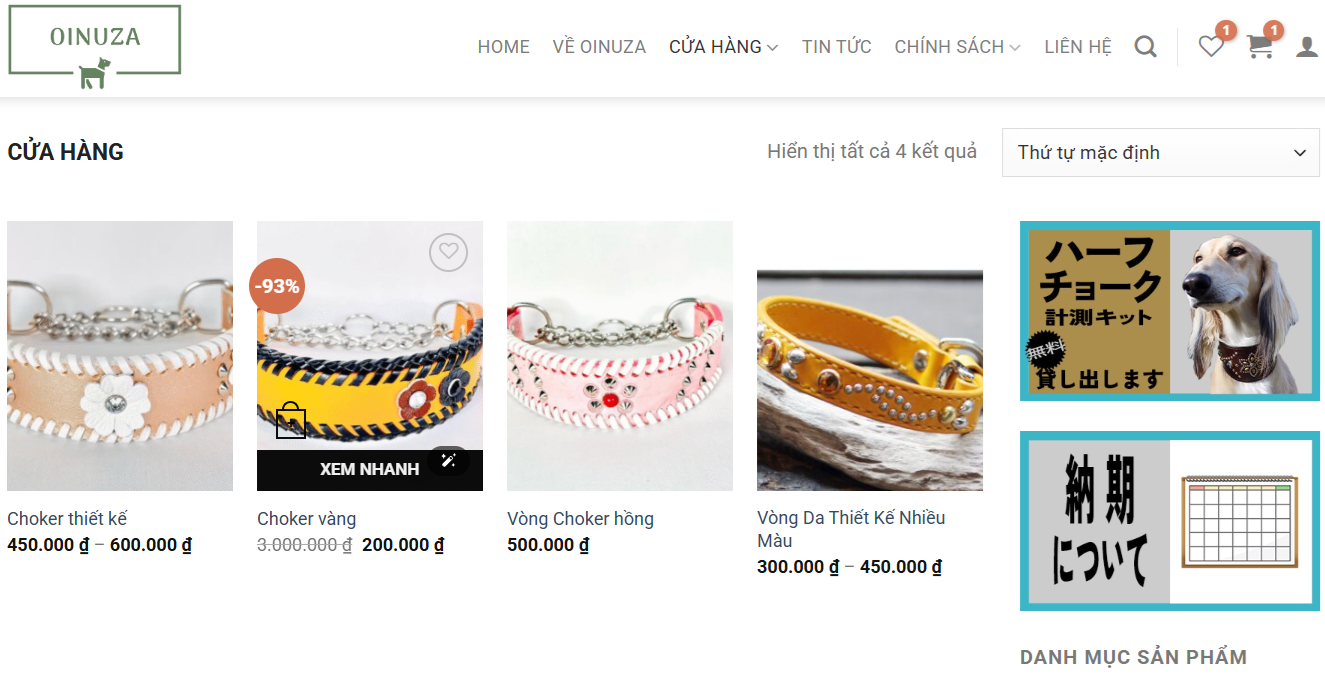1325x684 pixels.
Task: Click the magic wand icon on Choker vàng
Action: pyautogui.click(x=448, y=460)
